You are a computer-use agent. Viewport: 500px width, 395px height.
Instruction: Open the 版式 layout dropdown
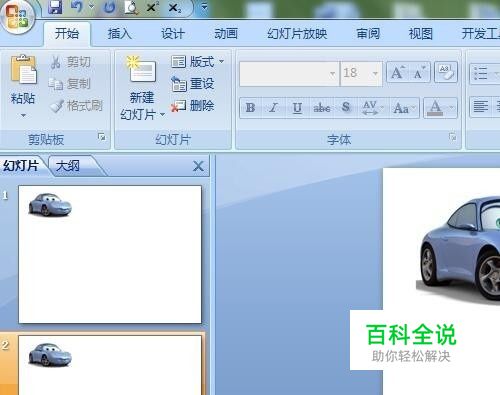click(x=197, y=62)
